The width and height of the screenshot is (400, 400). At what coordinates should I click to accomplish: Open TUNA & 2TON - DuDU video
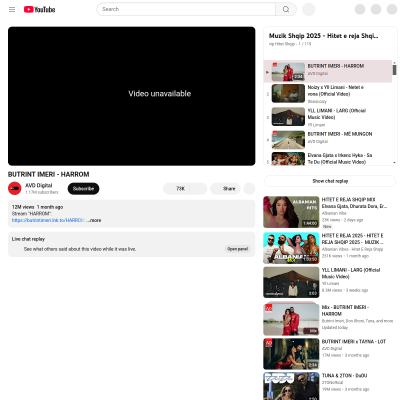[x=344, y=376]
